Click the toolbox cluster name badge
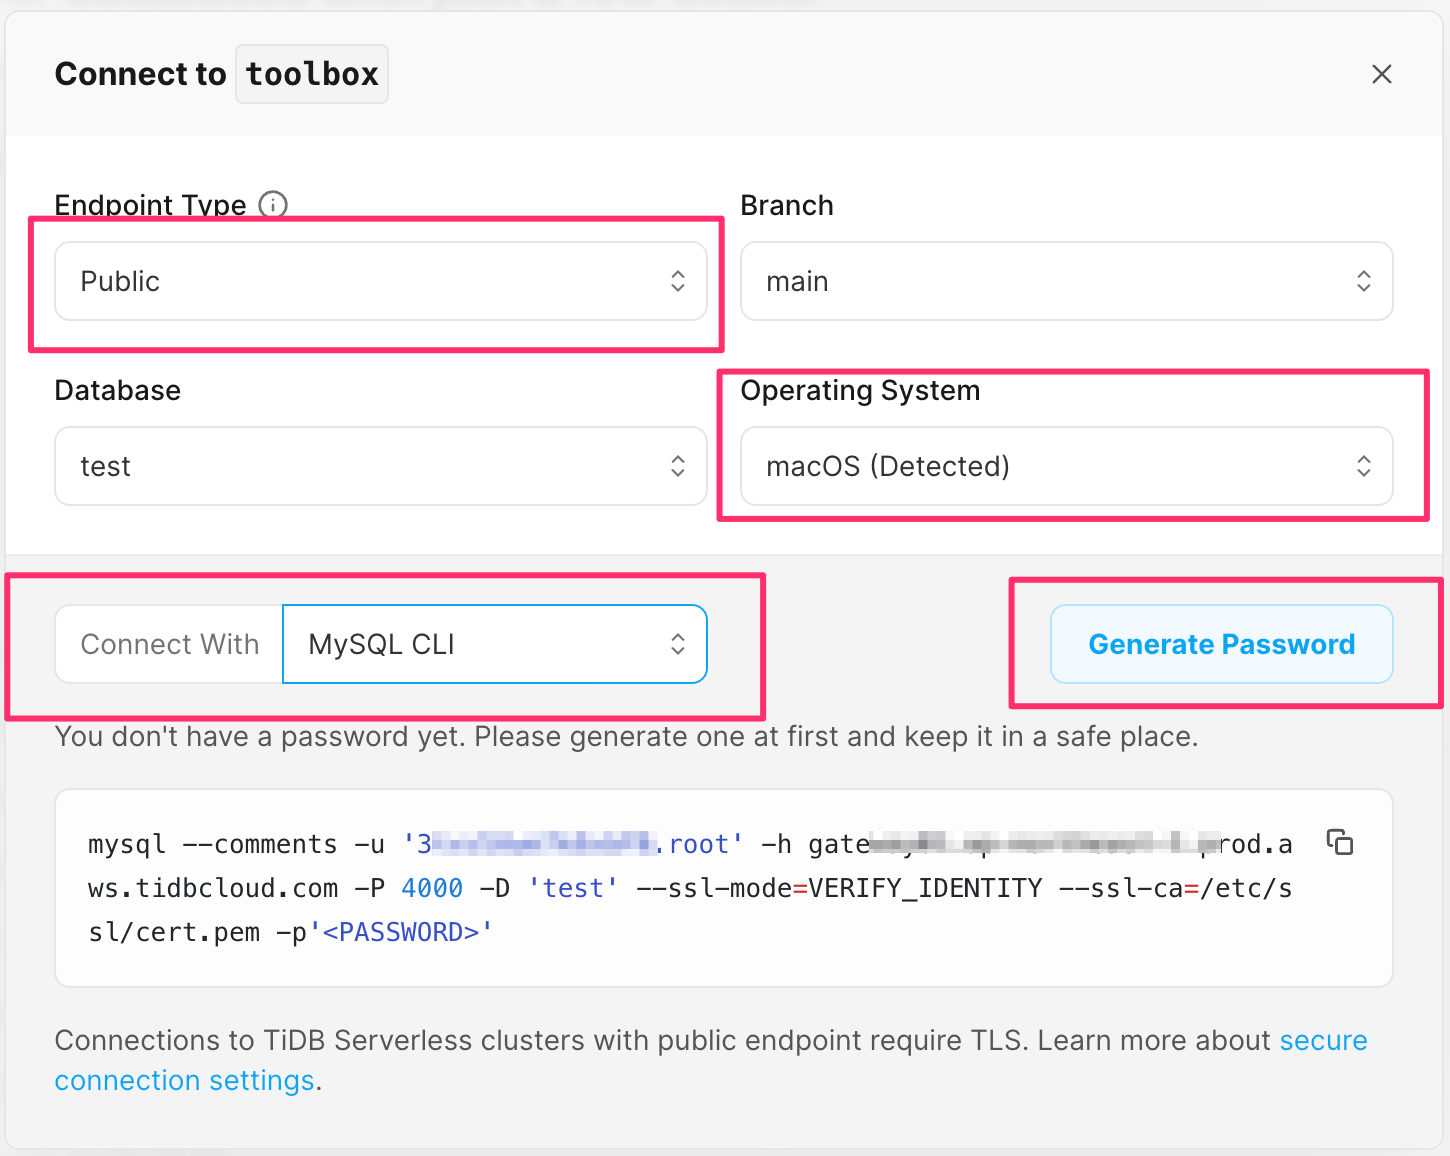1450x1156 pixels. click(312, 74)
